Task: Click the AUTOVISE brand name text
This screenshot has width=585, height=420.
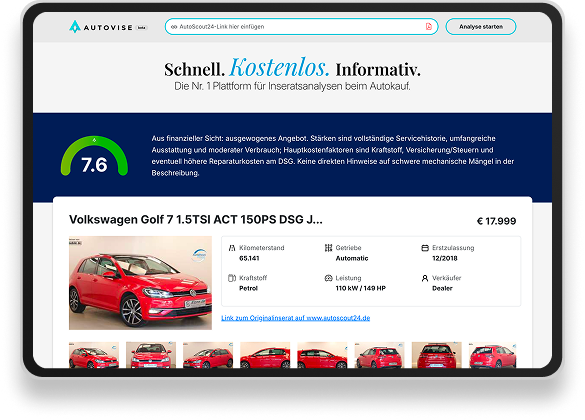Action: [108, 28]
